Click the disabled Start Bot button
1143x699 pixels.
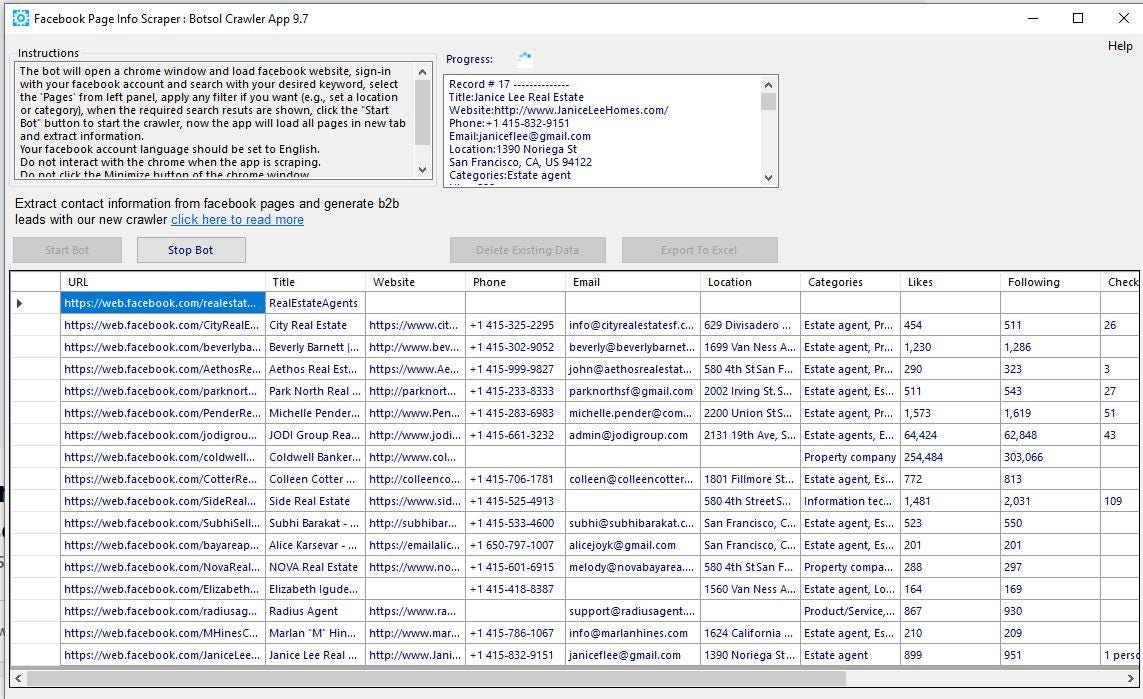67,250
